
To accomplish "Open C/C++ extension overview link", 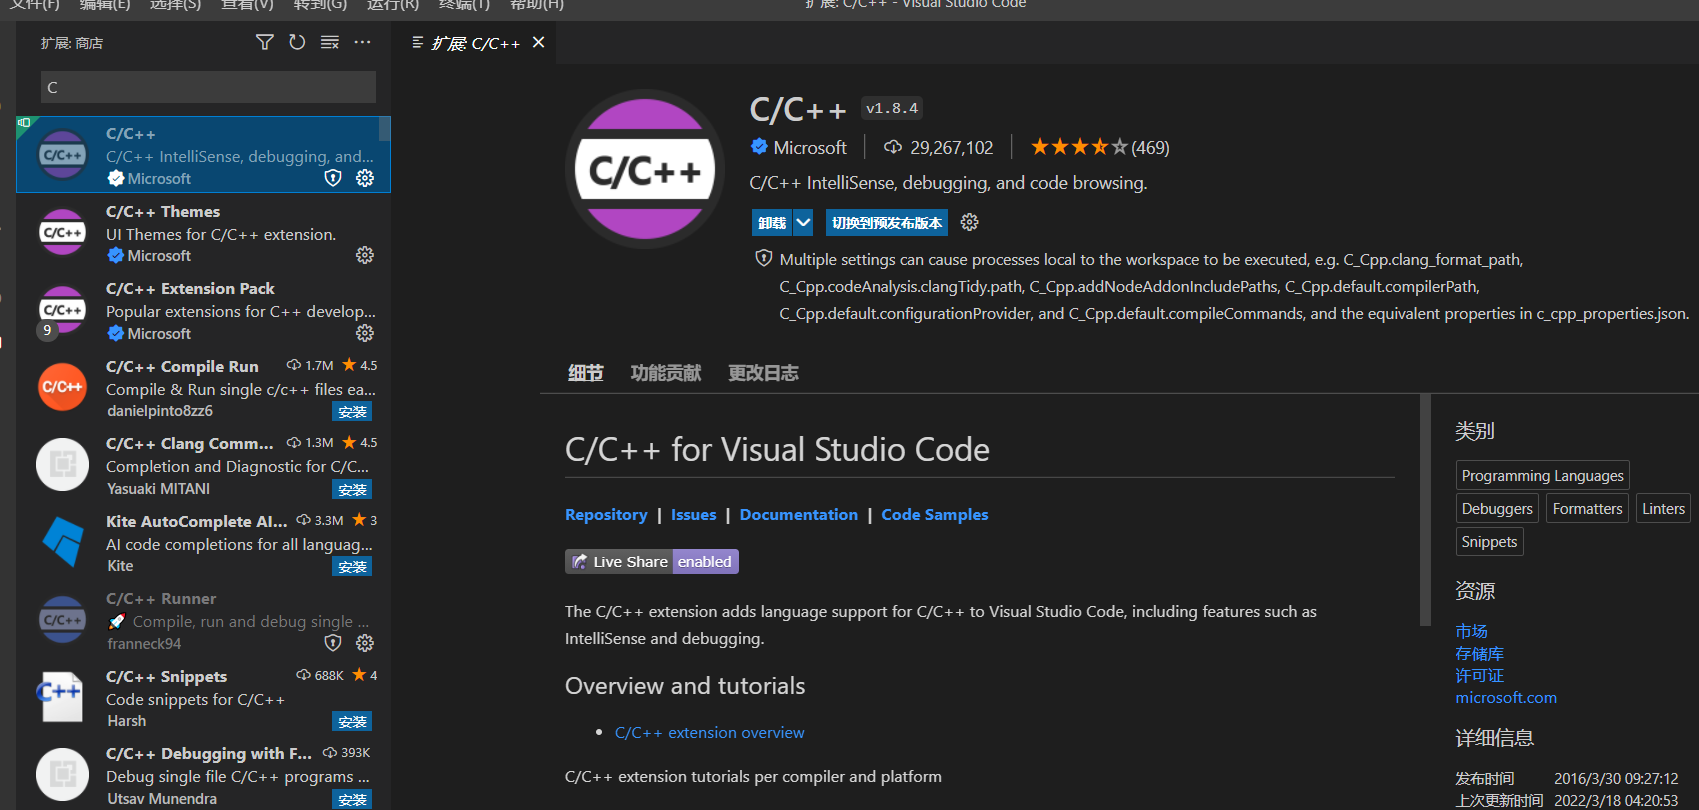I will click(x=709, y=732).
